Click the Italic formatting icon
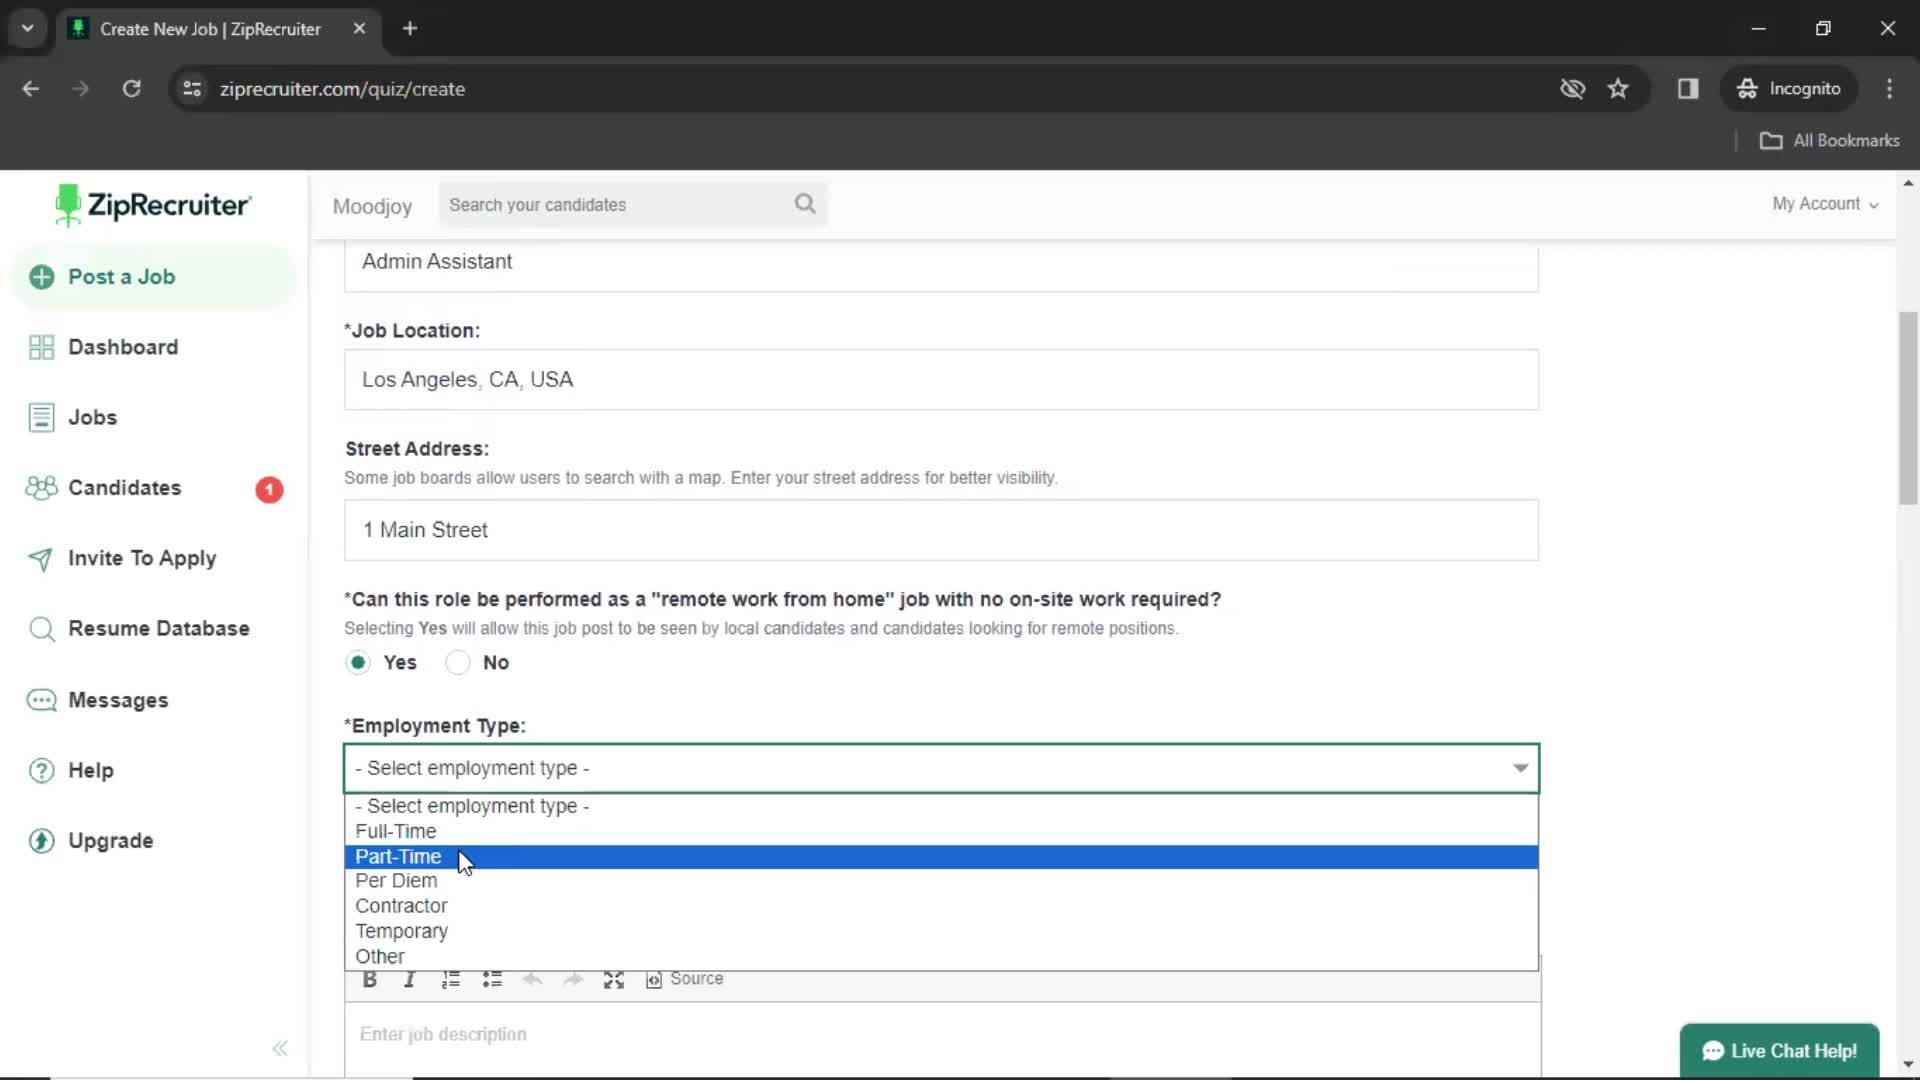This screenshot has width=1920, height=1080. (410, 978)
